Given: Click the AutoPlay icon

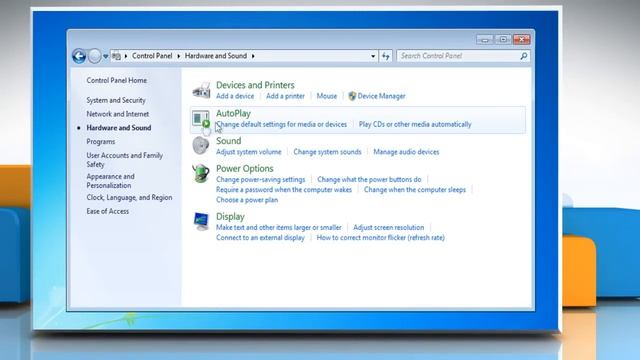Looking at the screenshot, I should [x=201, y=119].
